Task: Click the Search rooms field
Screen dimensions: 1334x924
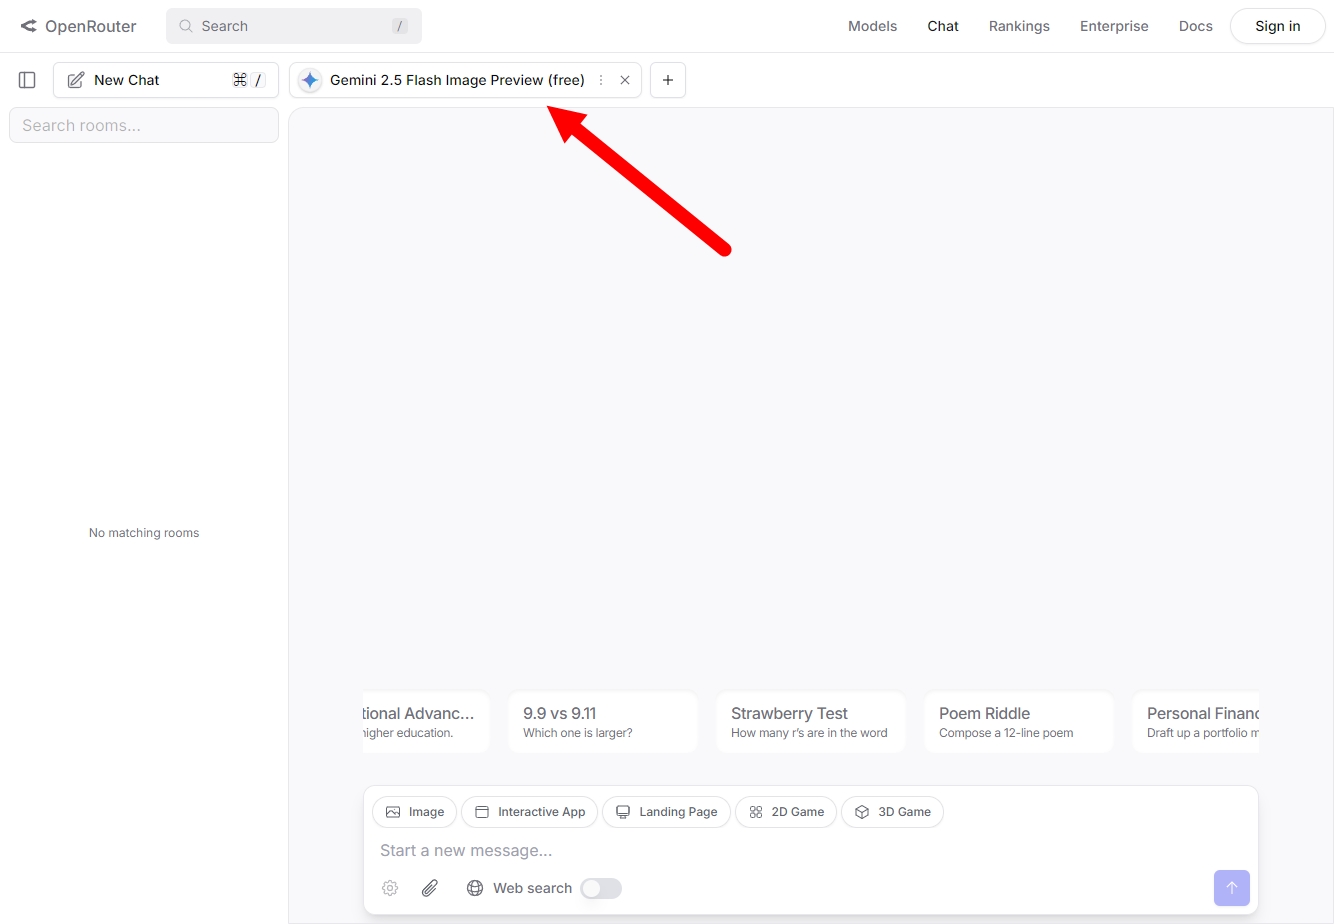Action: click(144, 125)
